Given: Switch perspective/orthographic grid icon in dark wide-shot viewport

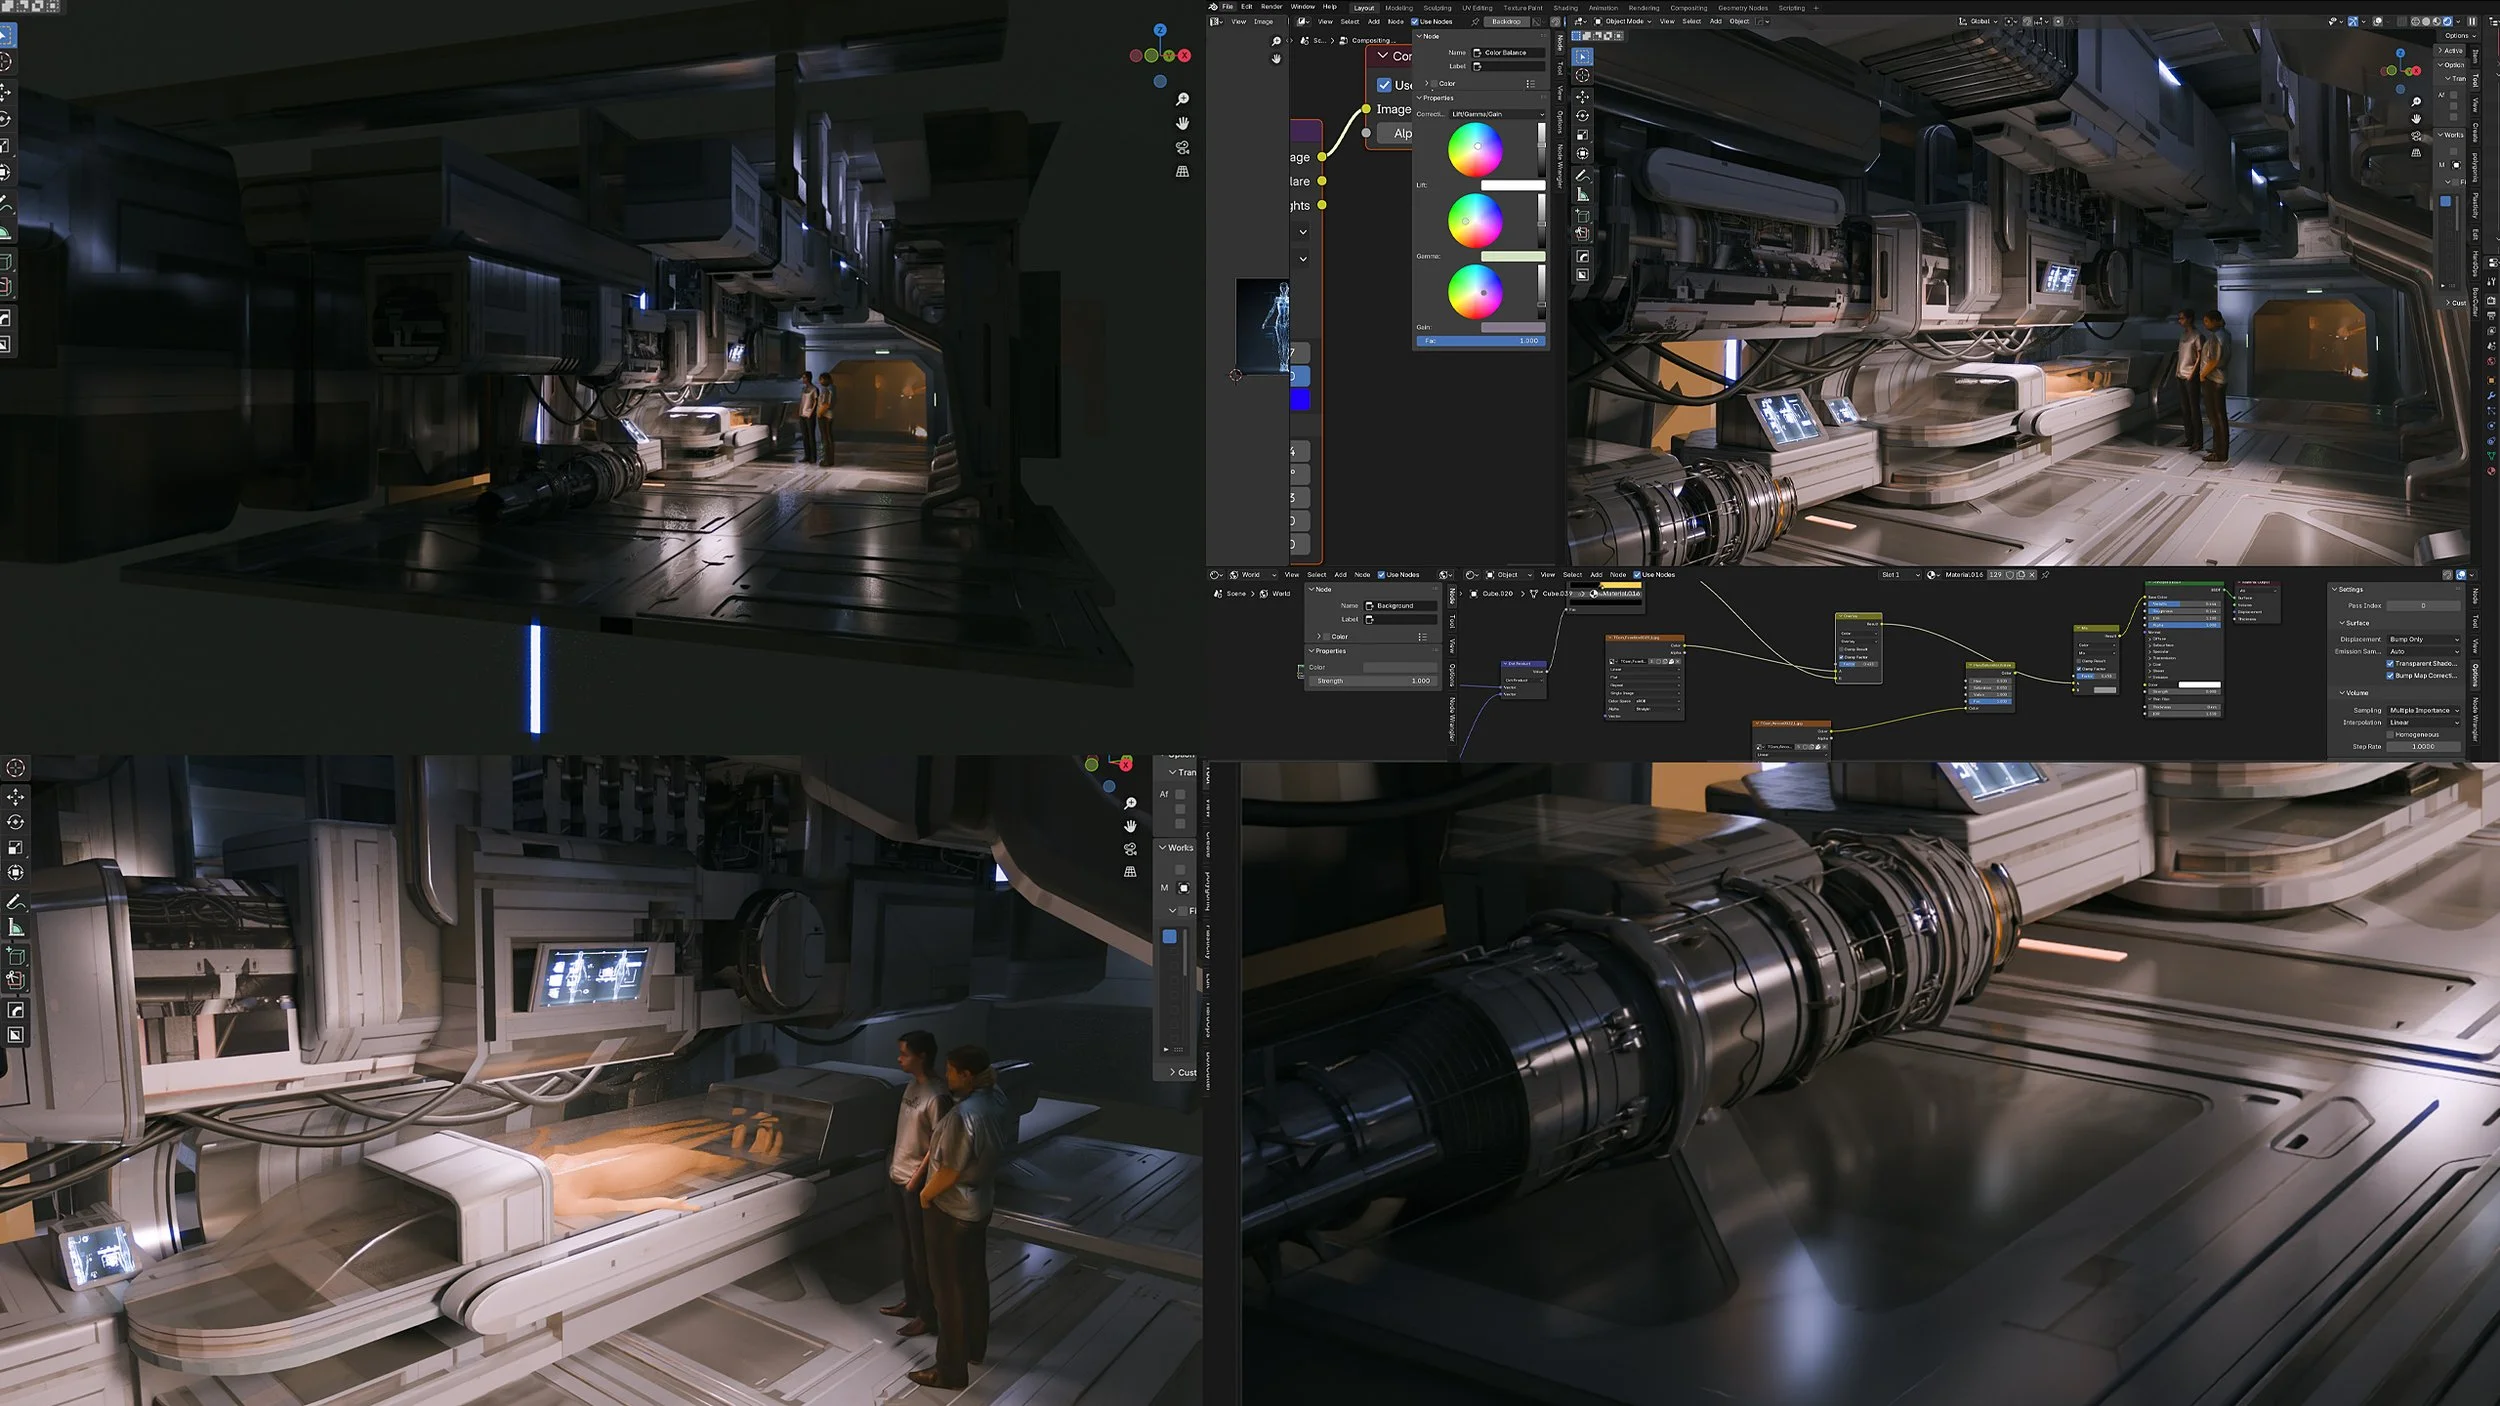Looking at the screenshot, I should pos(1182,171).
